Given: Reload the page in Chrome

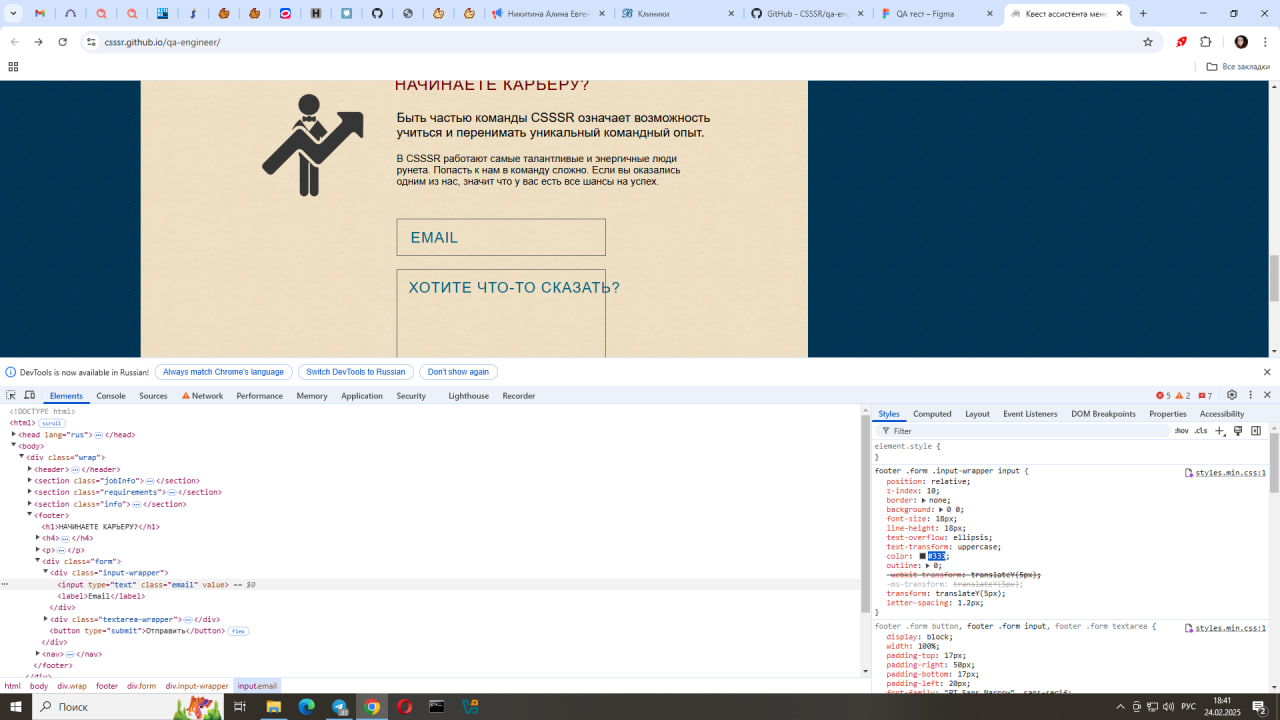Looking at the screenshot, I should [62, 42].
